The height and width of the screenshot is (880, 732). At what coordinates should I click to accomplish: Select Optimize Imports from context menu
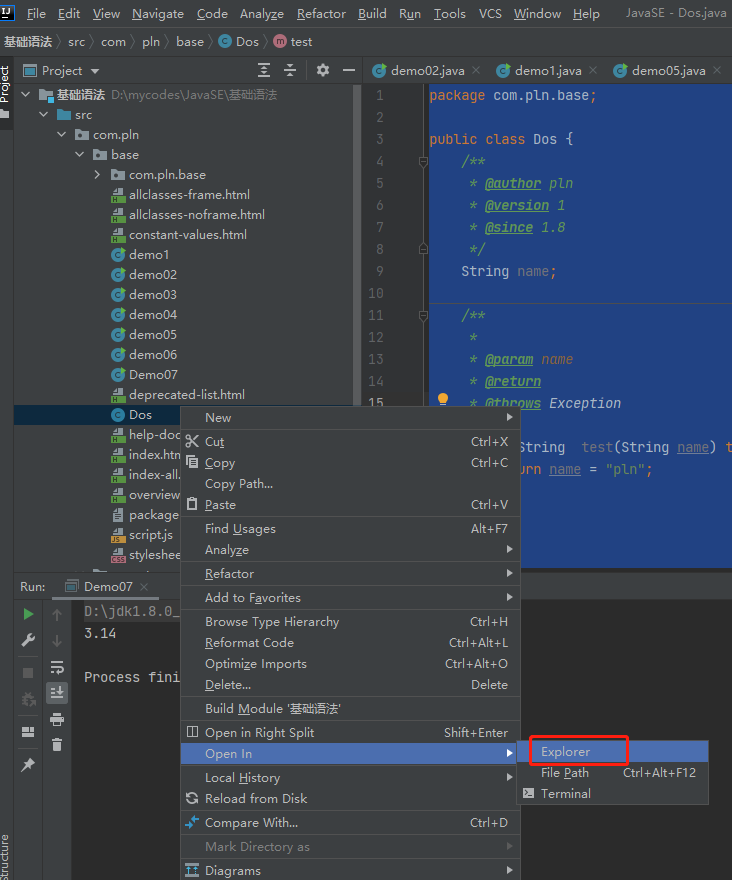click(350, 664)
